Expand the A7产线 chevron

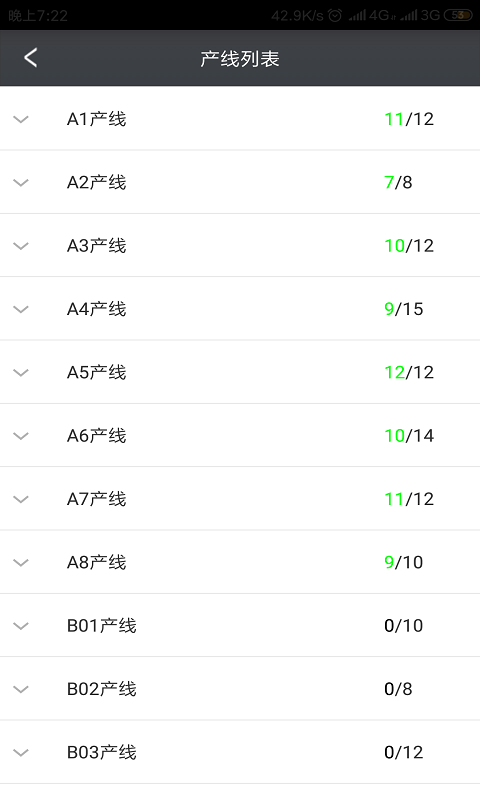21,499
